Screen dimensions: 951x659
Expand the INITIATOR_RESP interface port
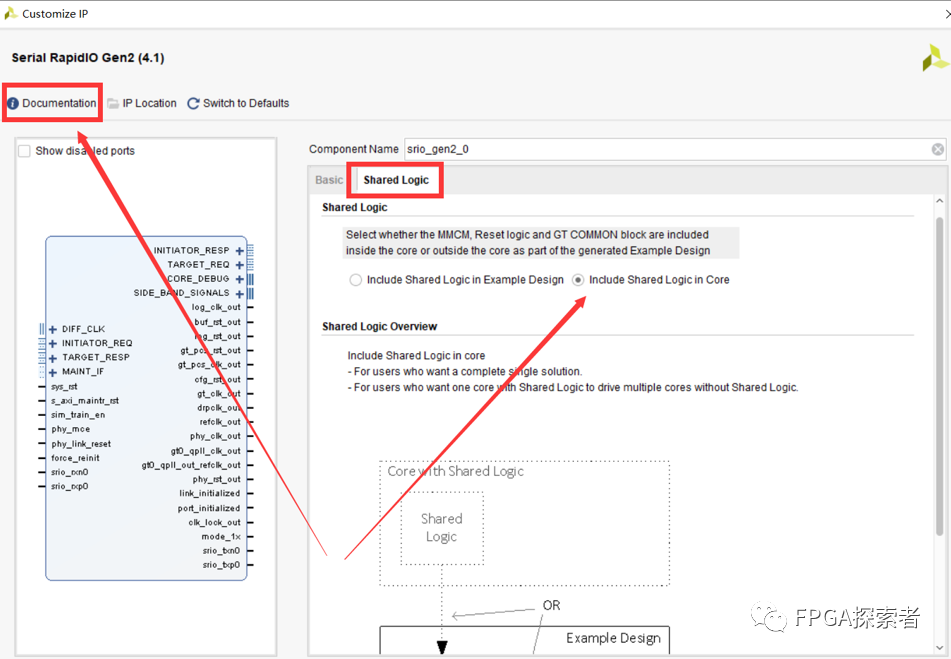[x=240, y=250]
